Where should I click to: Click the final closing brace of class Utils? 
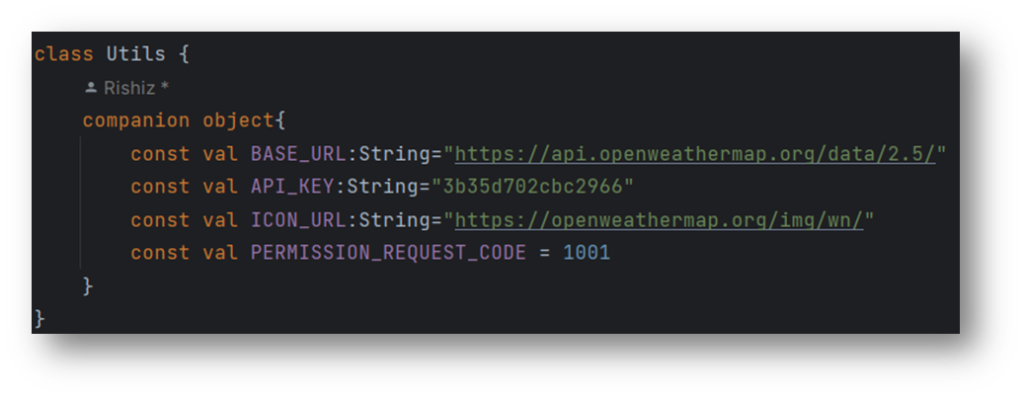tap(39, 319)
